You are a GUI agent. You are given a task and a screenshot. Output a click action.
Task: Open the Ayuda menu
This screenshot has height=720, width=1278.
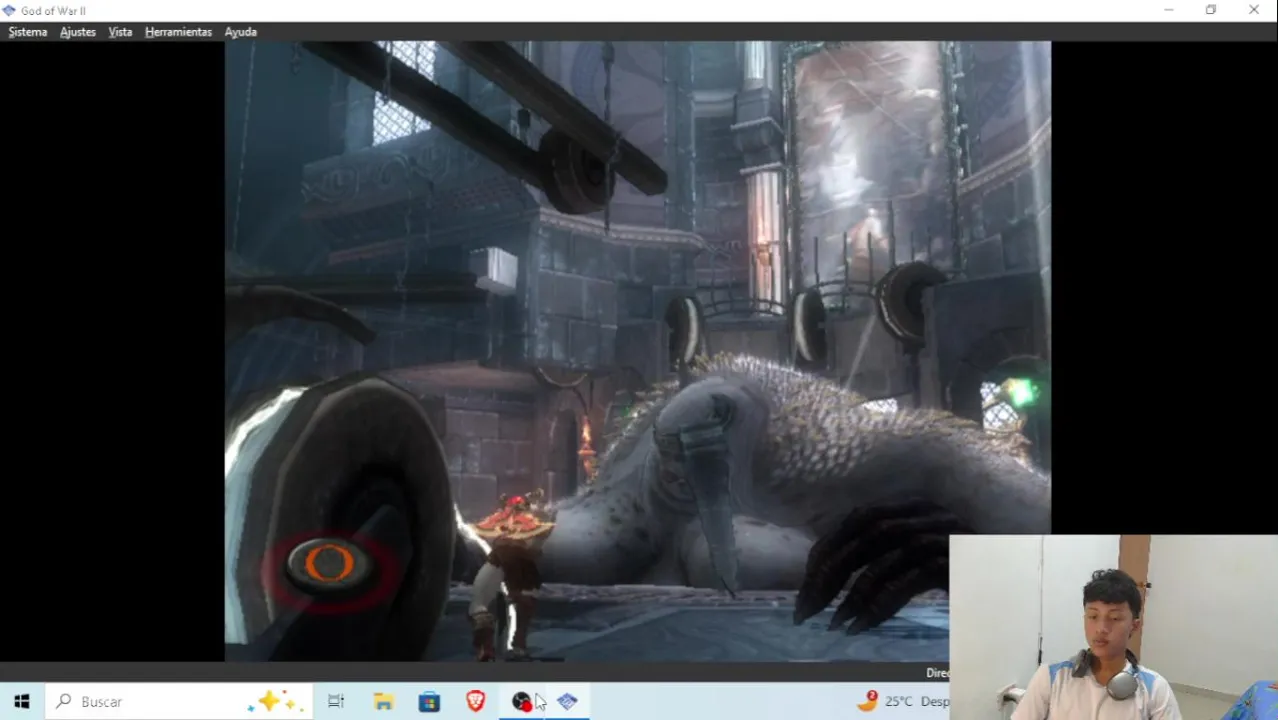click(240, 32)
